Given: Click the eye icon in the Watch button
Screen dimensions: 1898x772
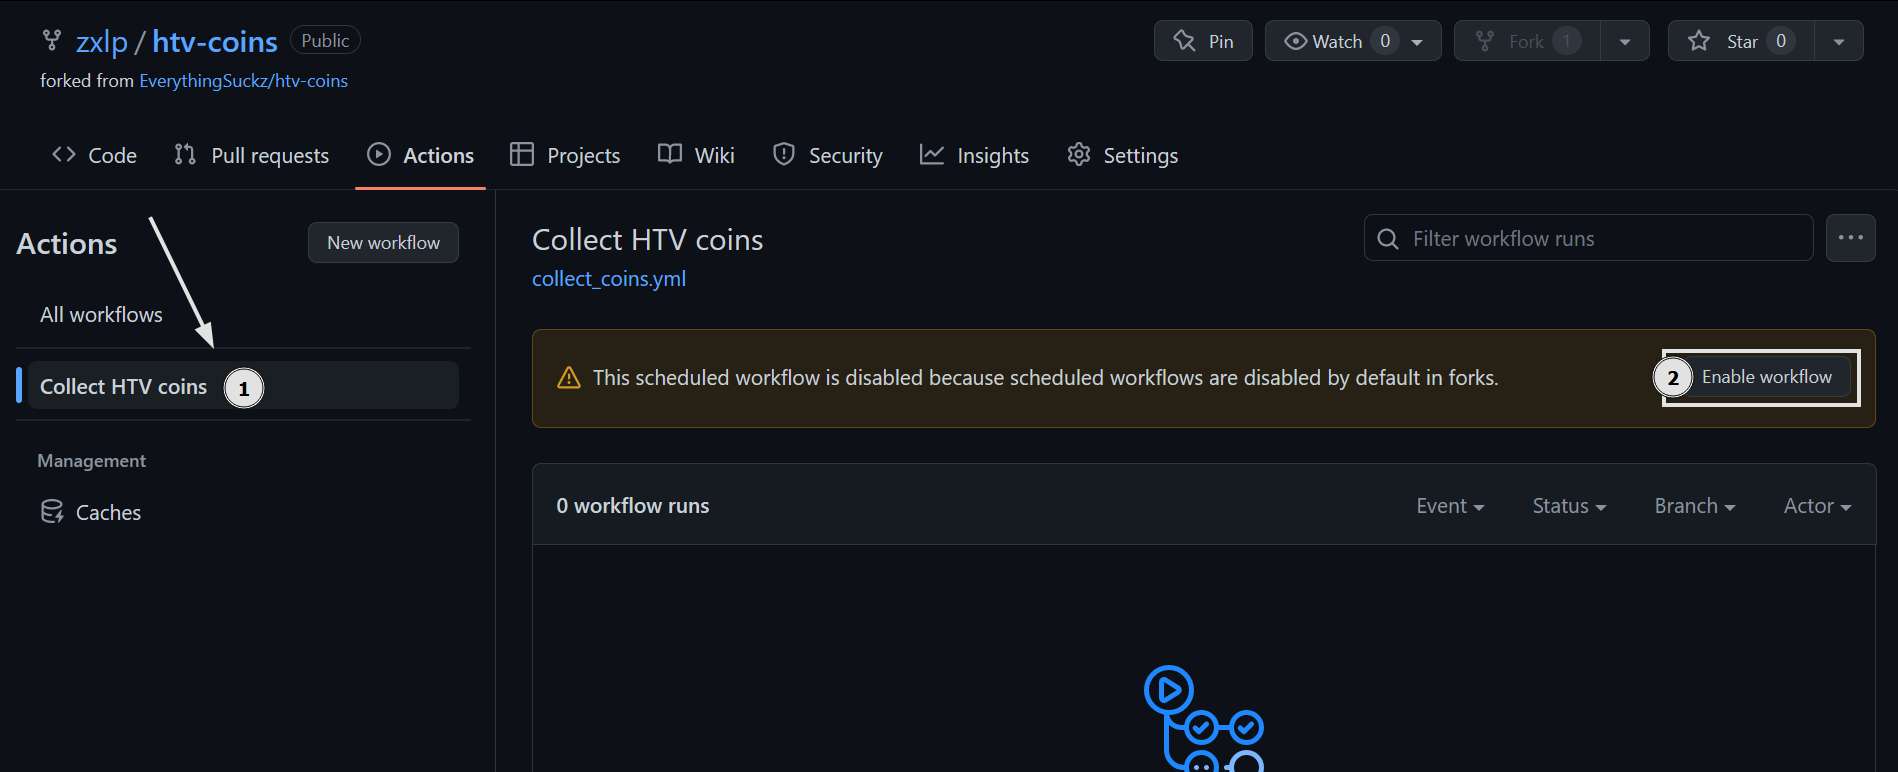Looking at the screenshot, I should (x=1296, y=41).
